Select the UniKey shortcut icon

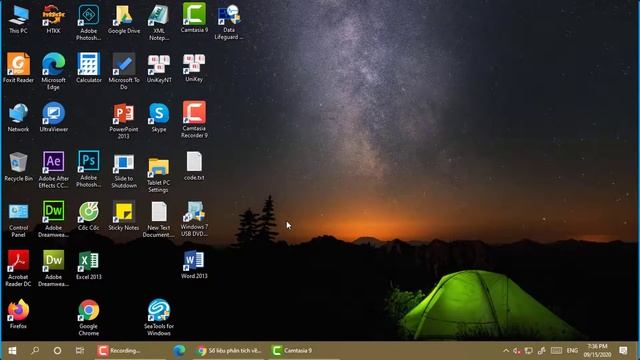(194, 67)
